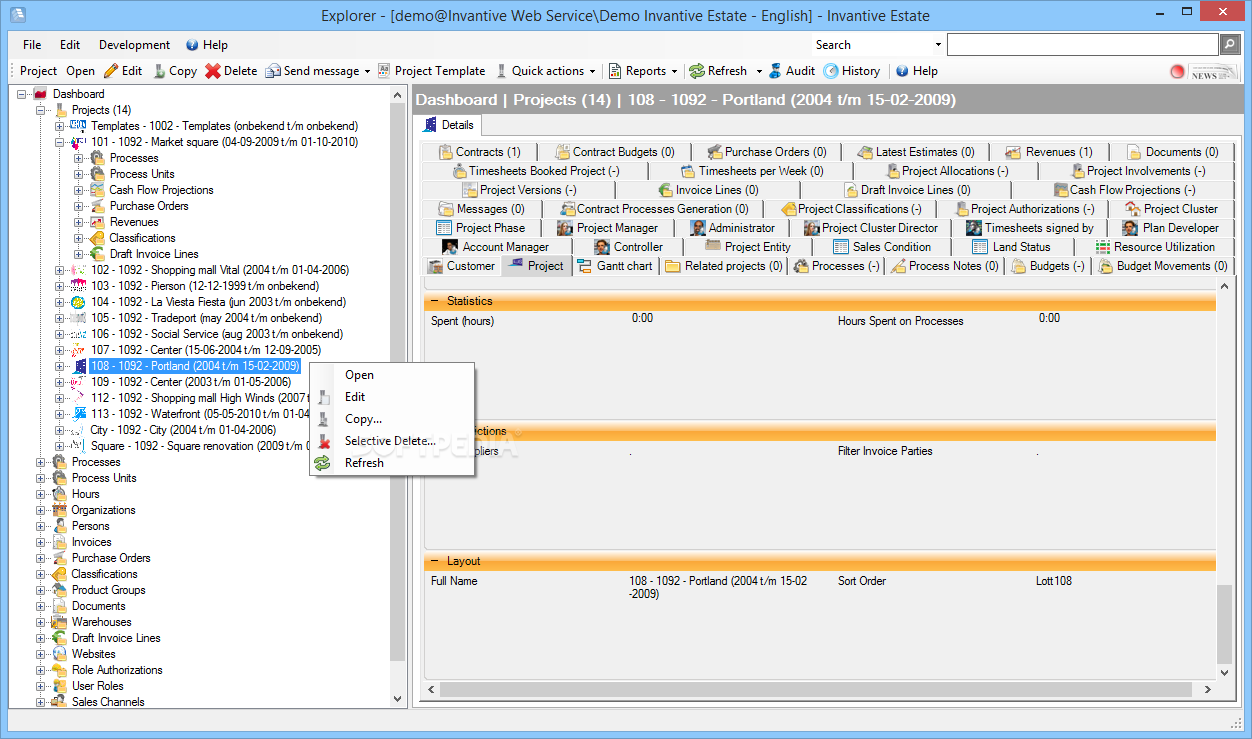Click the Dashboard tree root icon

(x=41, y=94)
